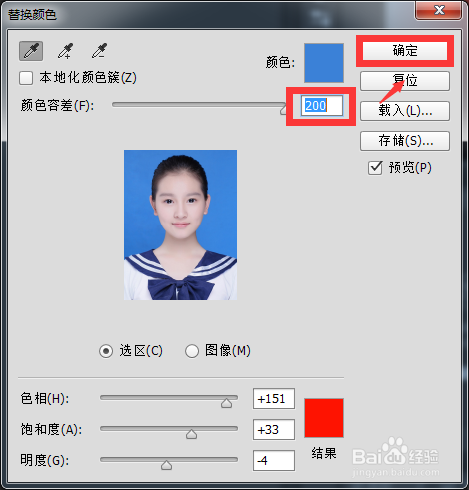The image size is (469, 490).
Task: Enable the 本地化颜色簇(Z) checkbox
Action: 26,78
